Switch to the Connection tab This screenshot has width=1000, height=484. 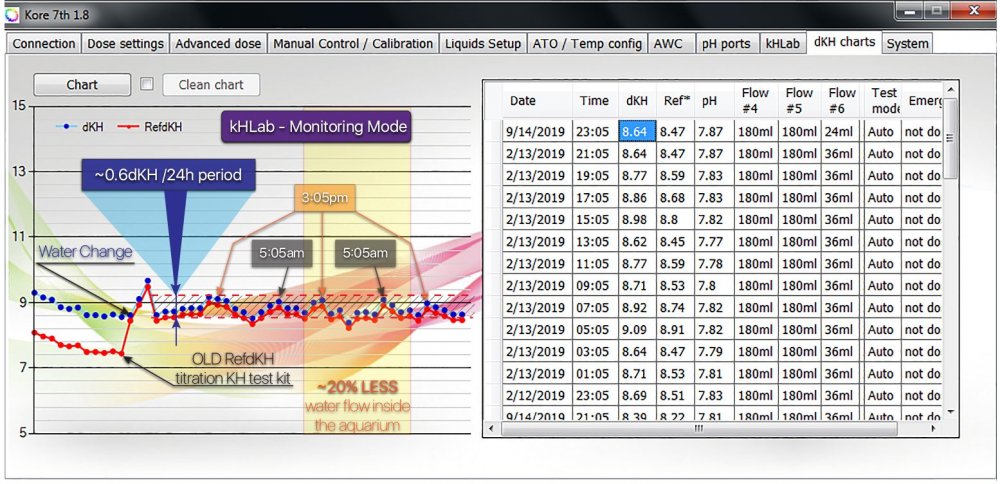44,44
